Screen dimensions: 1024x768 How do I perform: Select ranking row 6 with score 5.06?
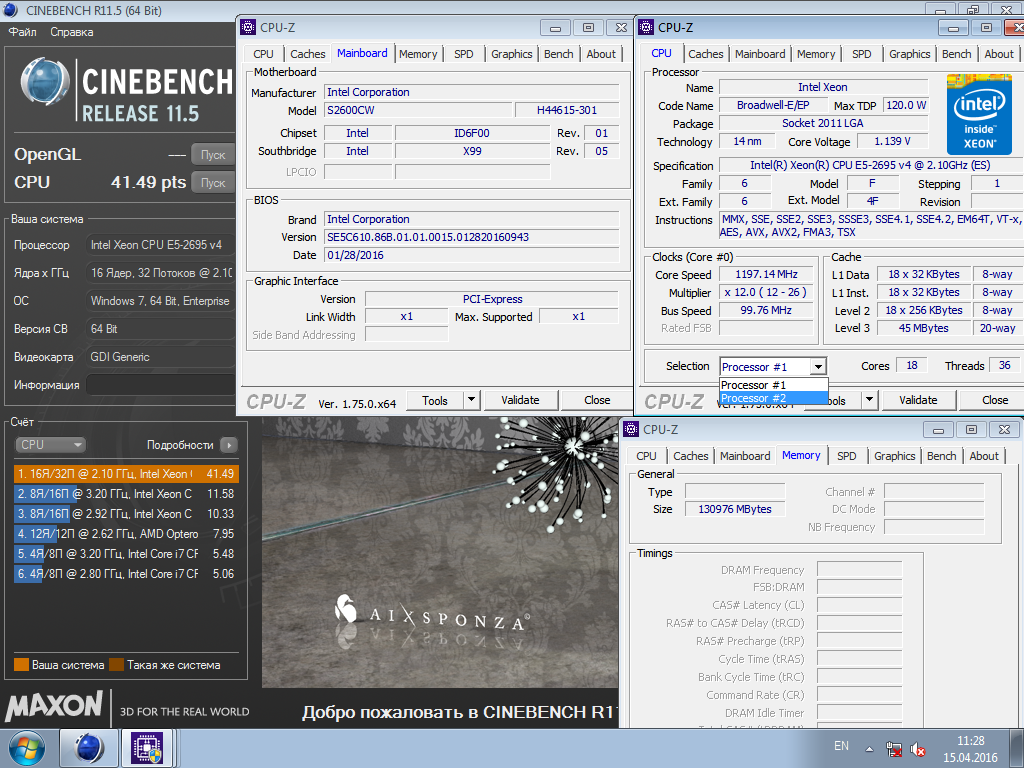coord(126,574)
